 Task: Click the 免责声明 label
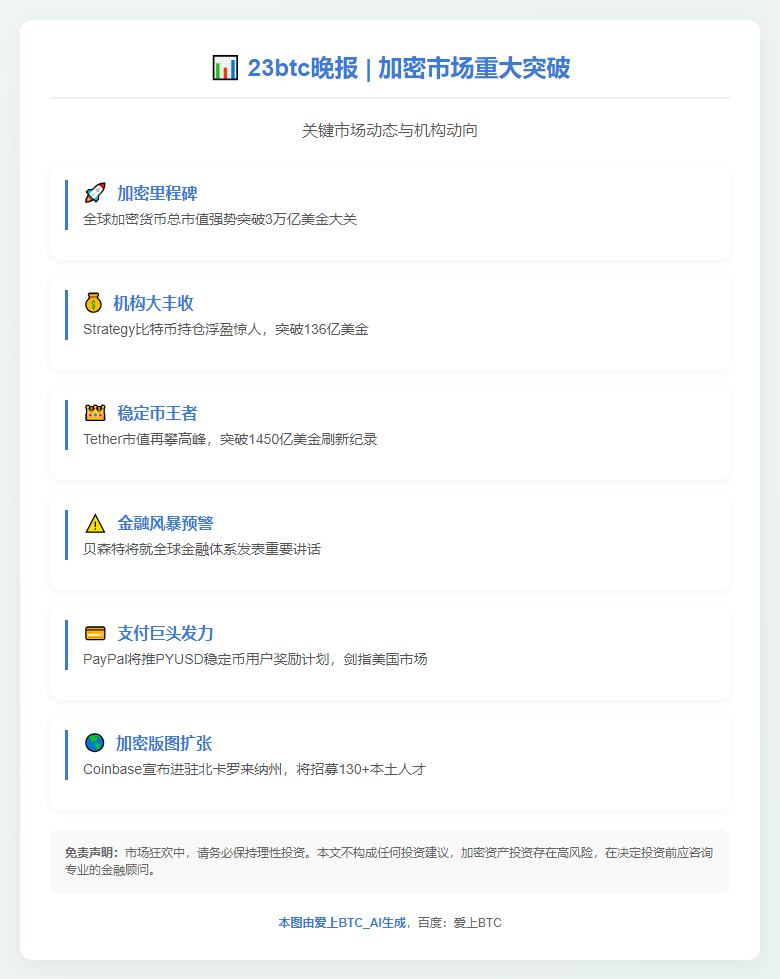[92, 852]
